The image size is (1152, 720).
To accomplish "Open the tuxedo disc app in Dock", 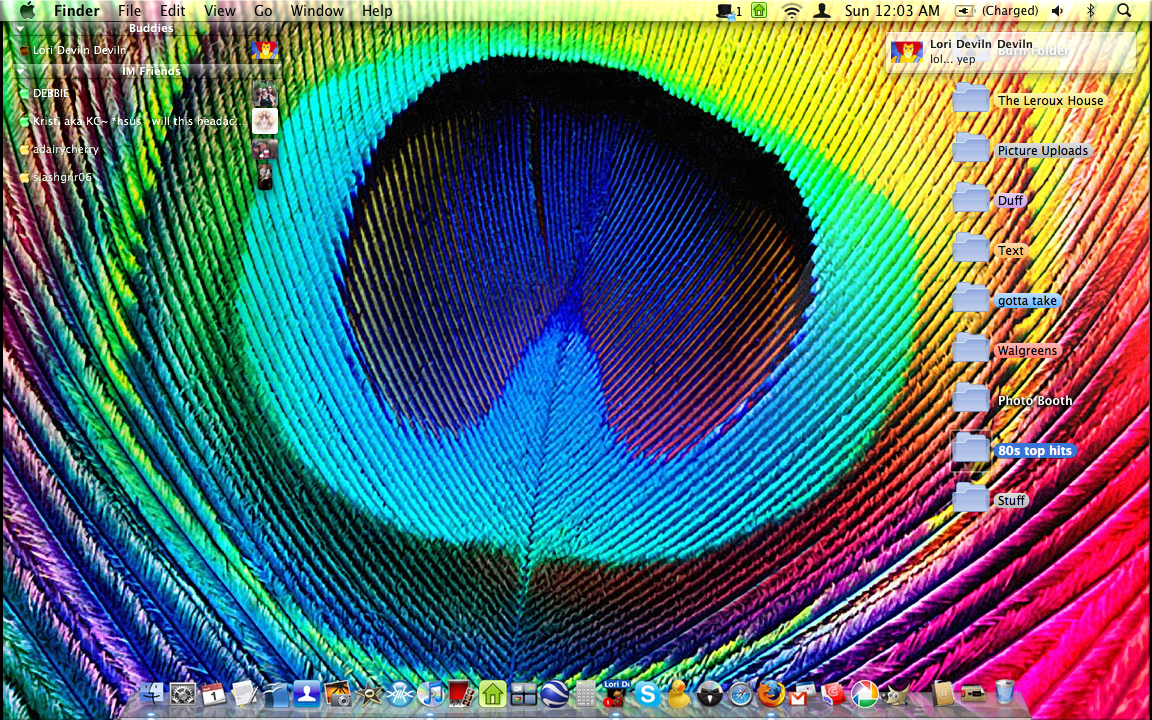I will (x=710, y=694).
